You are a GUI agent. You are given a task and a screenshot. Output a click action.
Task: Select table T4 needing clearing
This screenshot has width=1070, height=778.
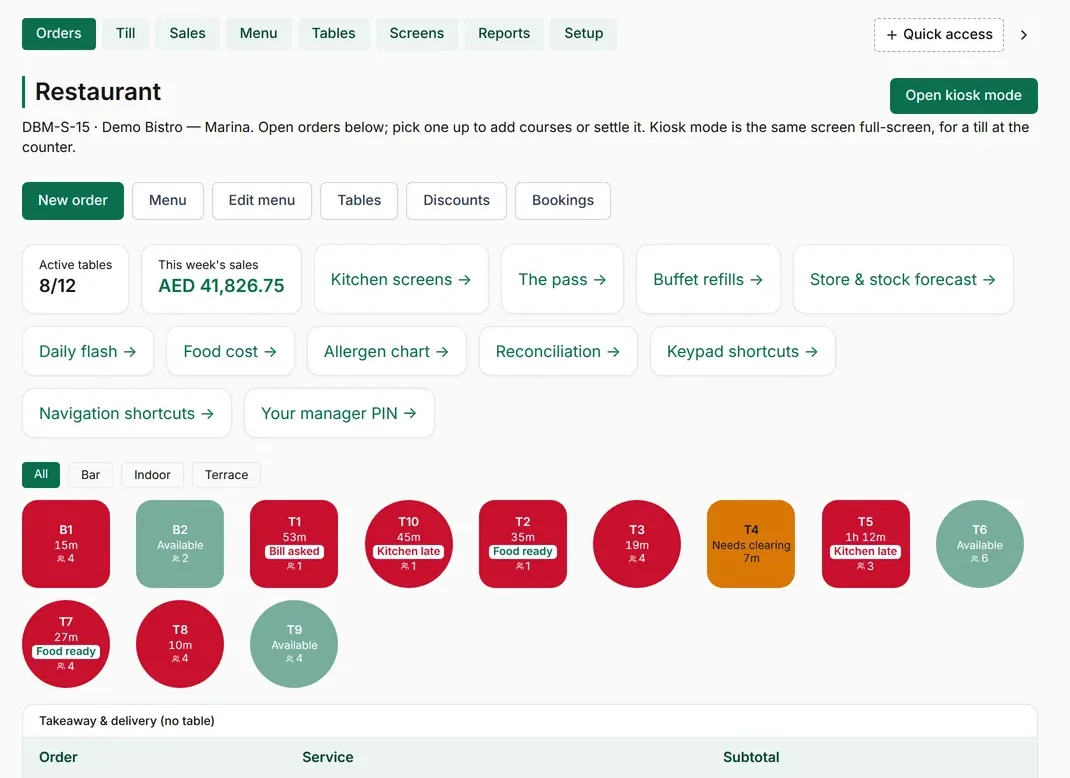pyautogui.click(x=751, y=544)
